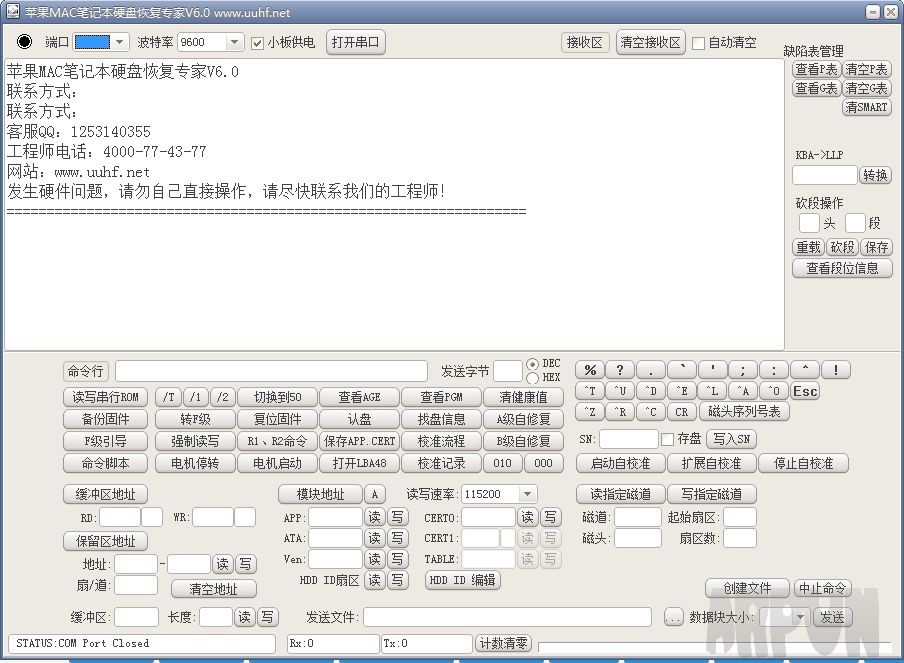The height and width of the screenshot is (663, 904).
Task: Click the 写入SN button
Action: point(731,439)
